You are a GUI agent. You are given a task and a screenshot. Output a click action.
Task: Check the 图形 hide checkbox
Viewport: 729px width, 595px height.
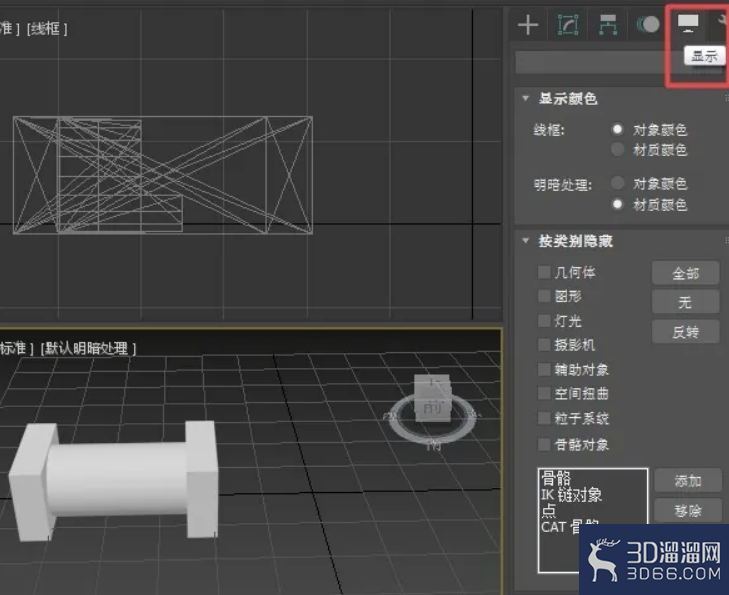point(544,296)
